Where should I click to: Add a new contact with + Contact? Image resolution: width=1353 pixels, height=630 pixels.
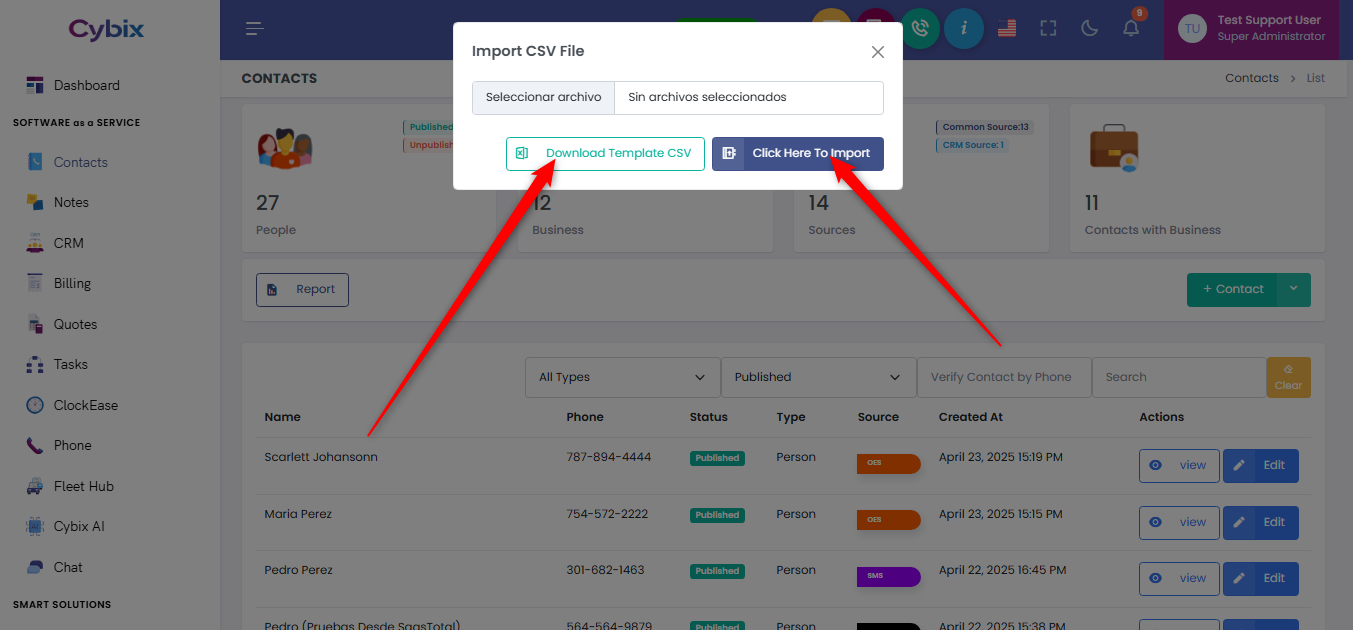tap(1231, 289)
